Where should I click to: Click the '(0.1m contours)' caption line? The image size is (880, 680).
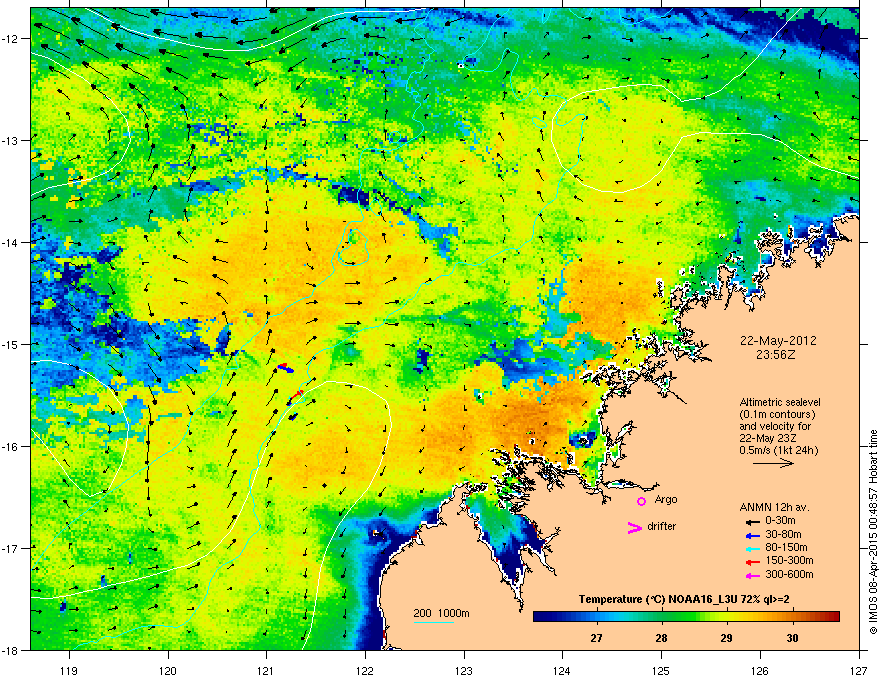click(x=777, y=414)
